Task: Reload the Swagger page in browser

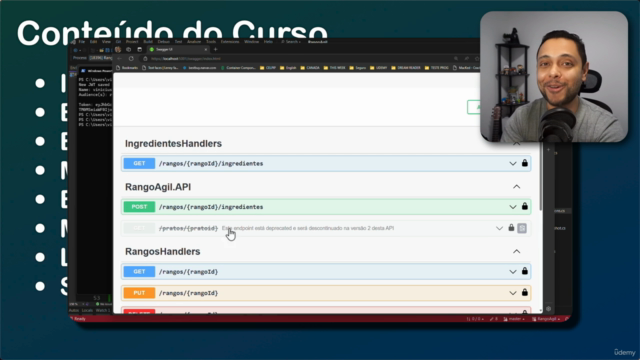Action: point(131,58)
